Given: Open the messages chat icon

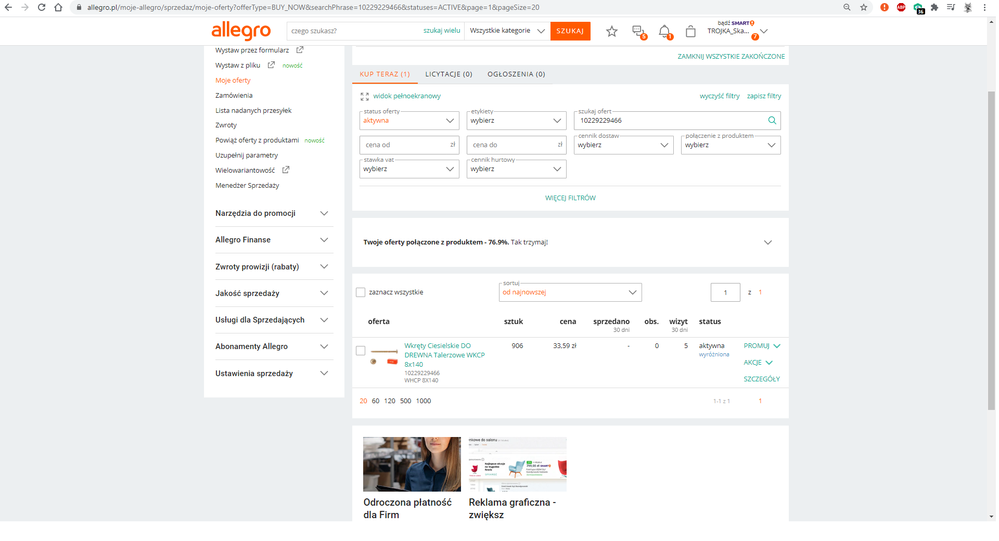Looking at the screenshot, I should pyautogui.click(x=638, y=32).
